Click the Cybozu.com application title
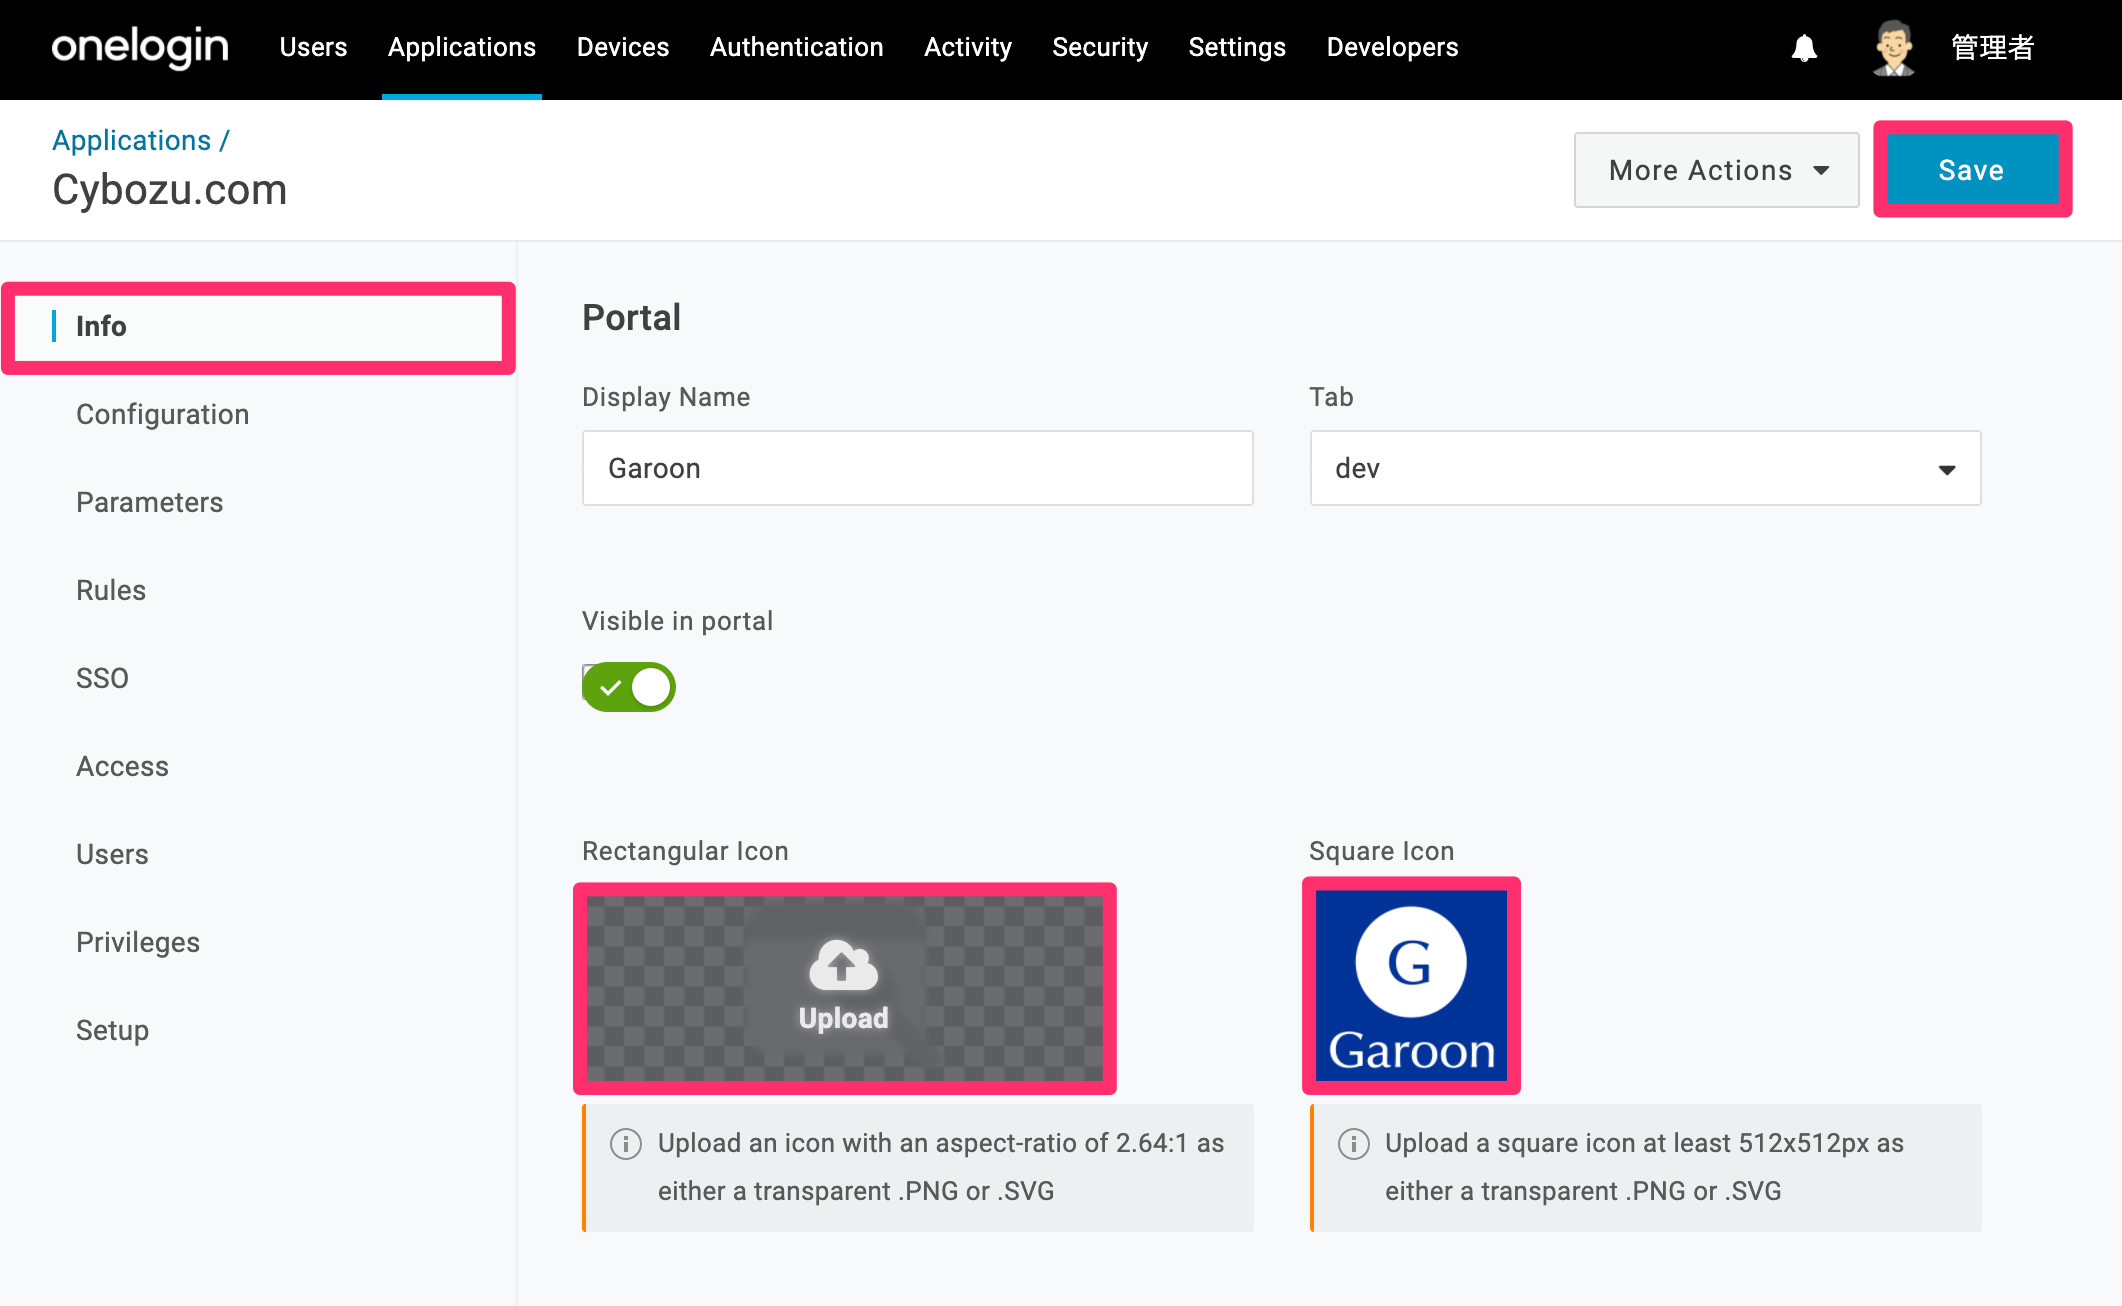 (170, 190)
